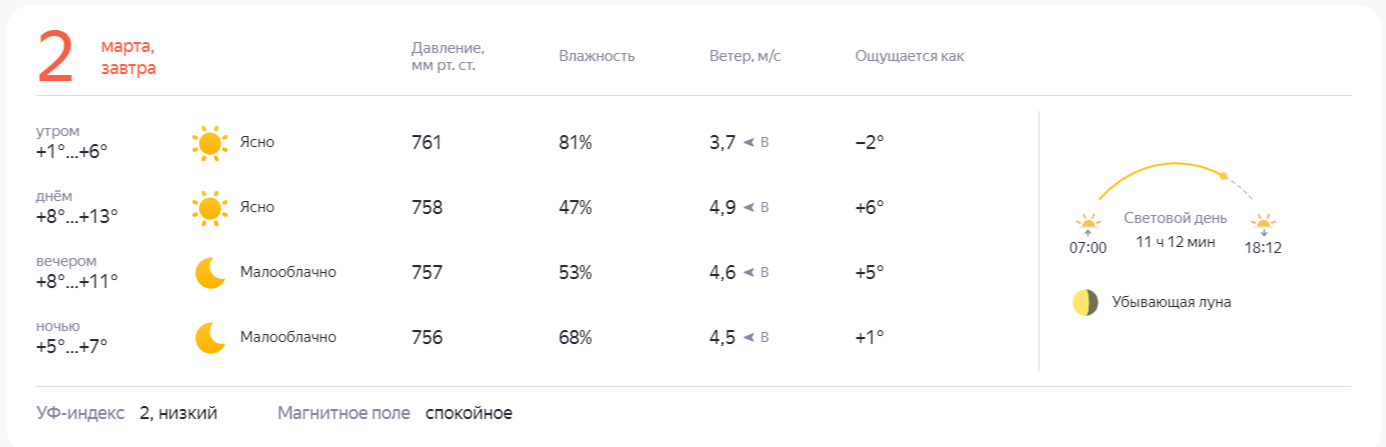Click the "Ощущается как" column header

coord(909,56)
